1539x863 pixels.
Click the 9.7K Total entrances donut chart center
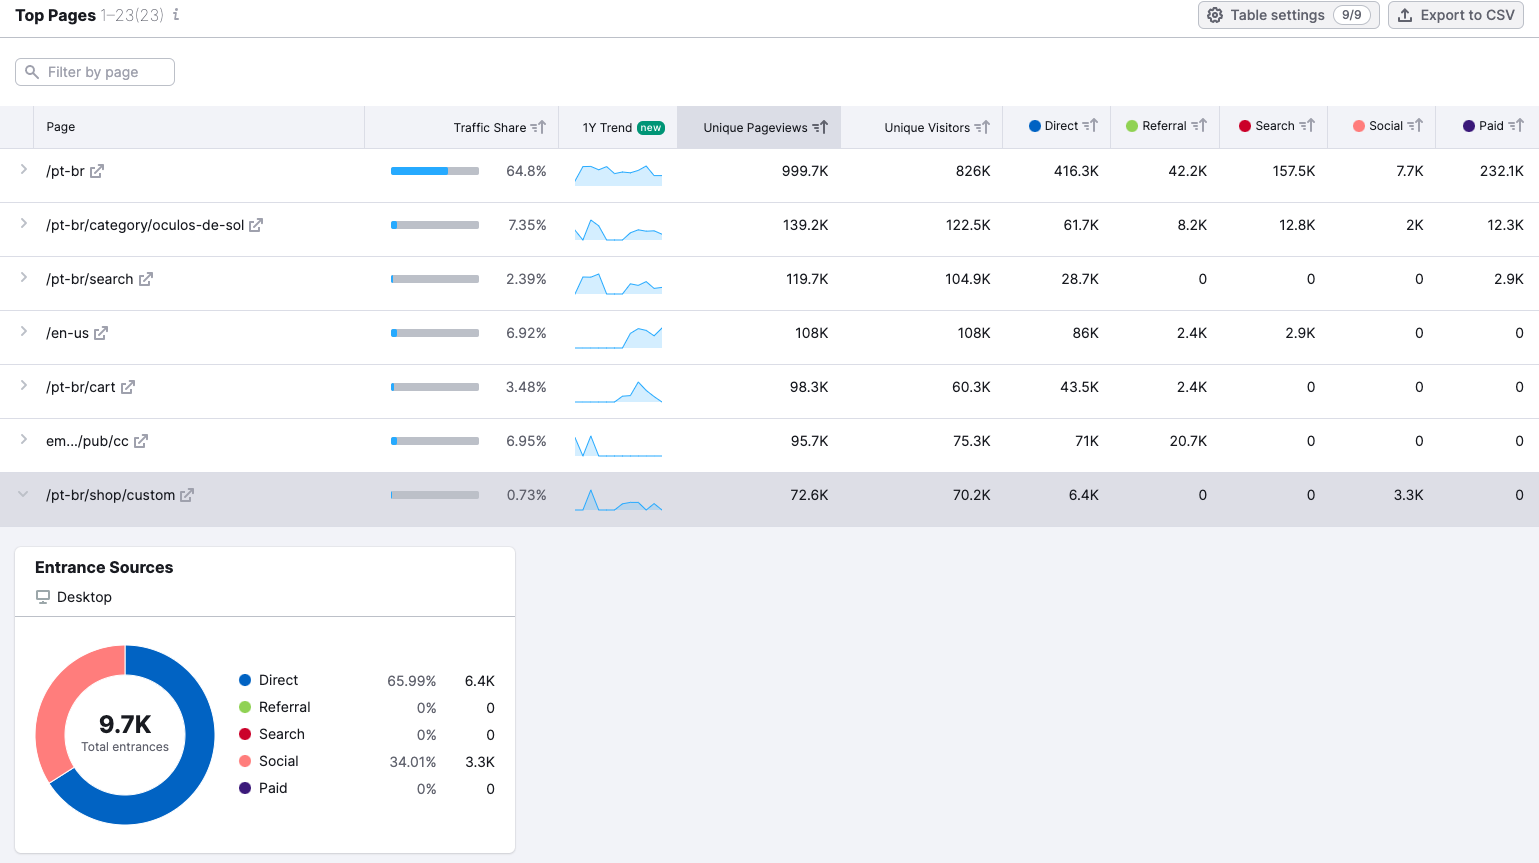pyautogui.click(x=125, y=734)
